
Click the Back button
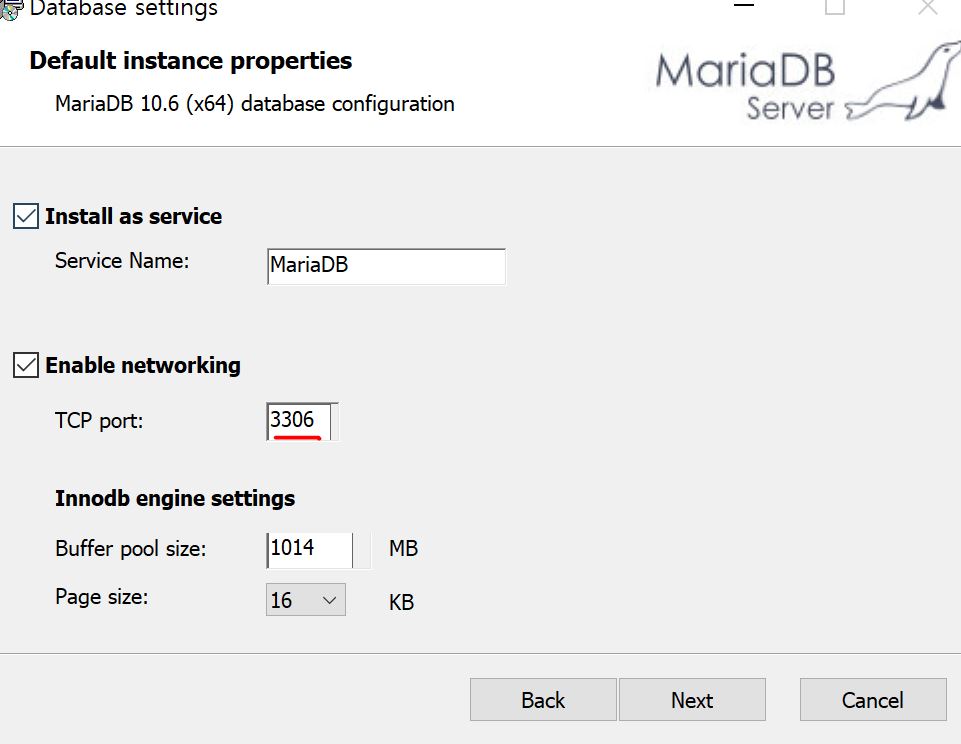click(x=543, y=699)
